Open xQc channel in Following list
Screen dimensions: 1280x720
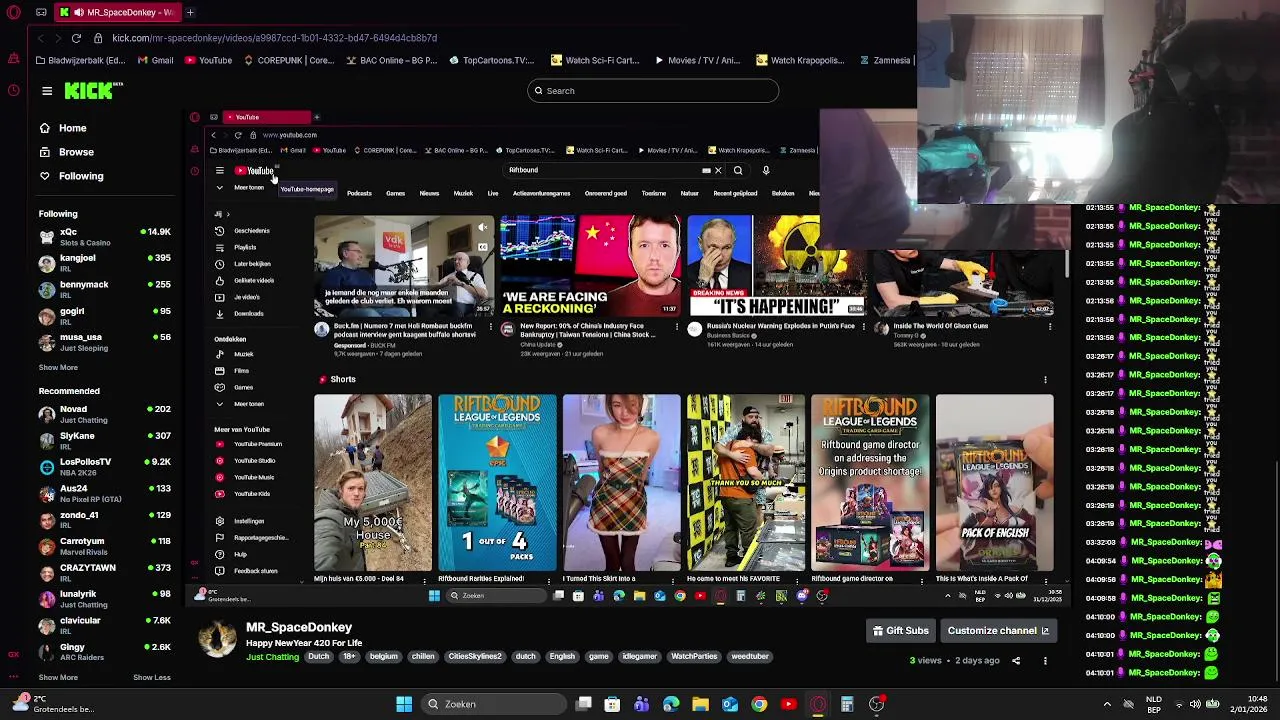tap(105, 237)
